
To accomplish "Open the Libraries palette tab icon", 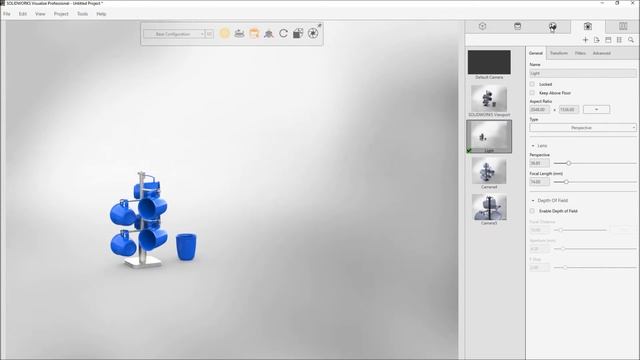I will click(623, 27).
